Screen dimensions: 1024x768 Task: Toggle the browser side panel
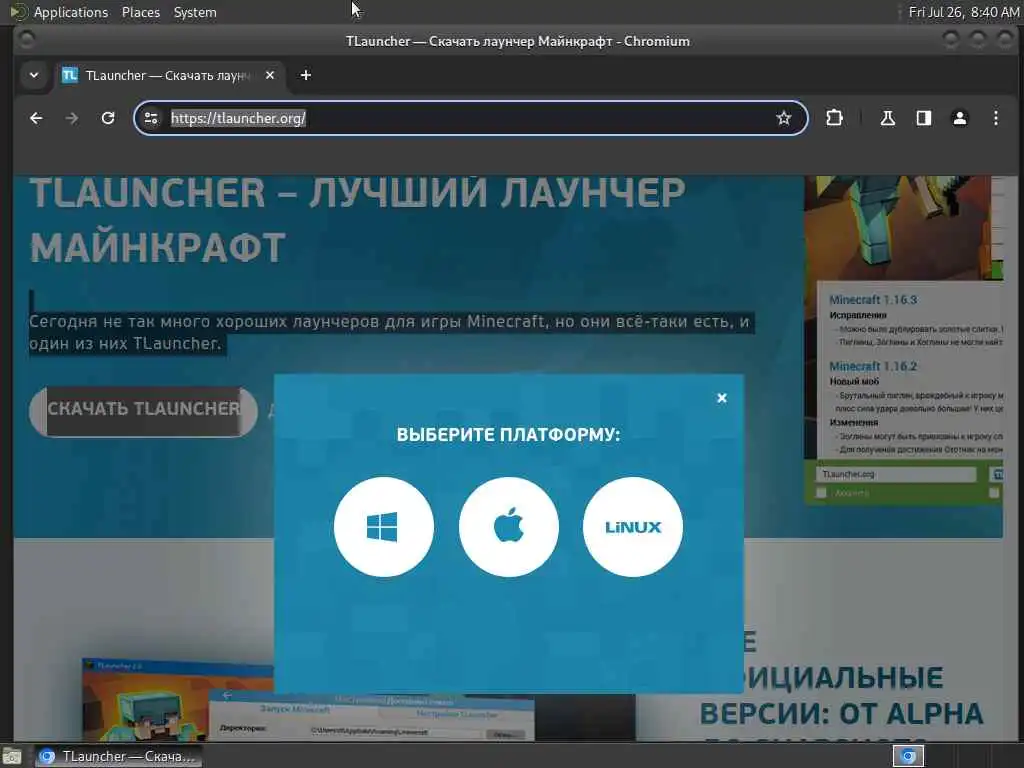923,118
